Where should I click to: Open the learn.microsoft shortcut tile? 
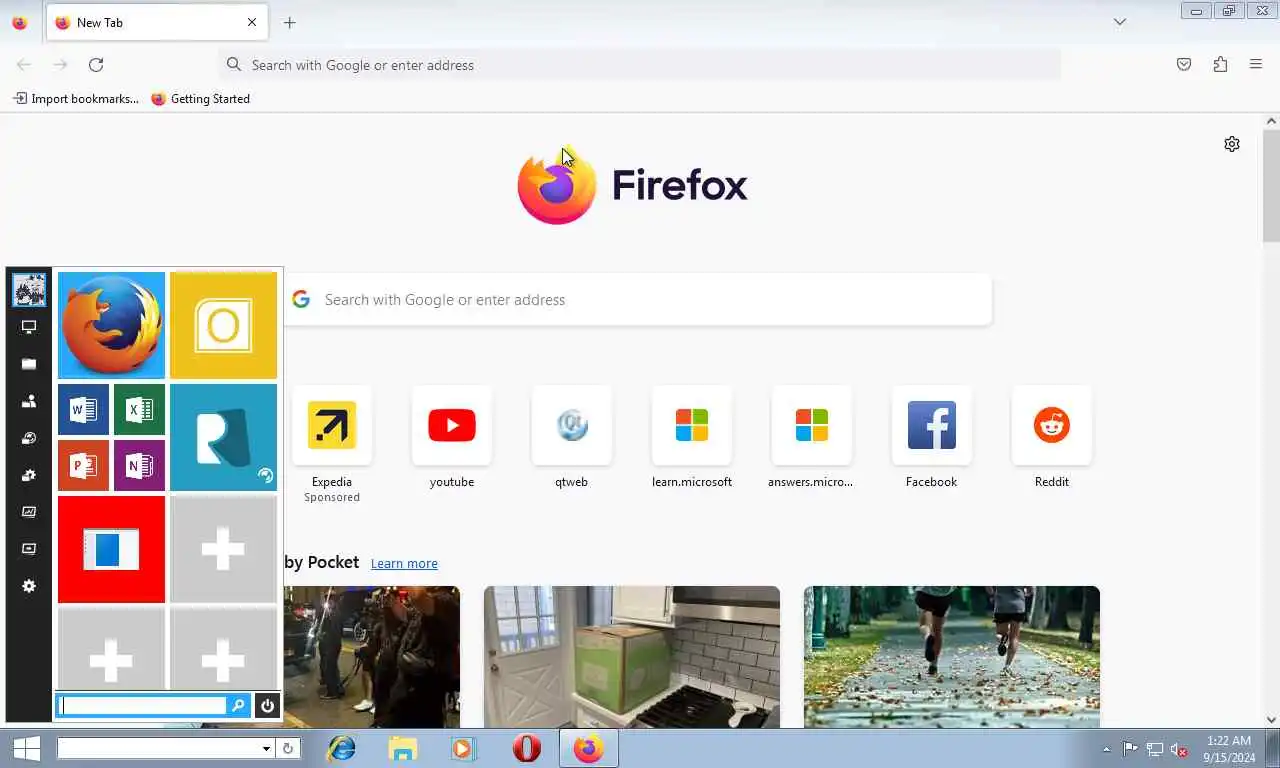click(x=692, y=426)
